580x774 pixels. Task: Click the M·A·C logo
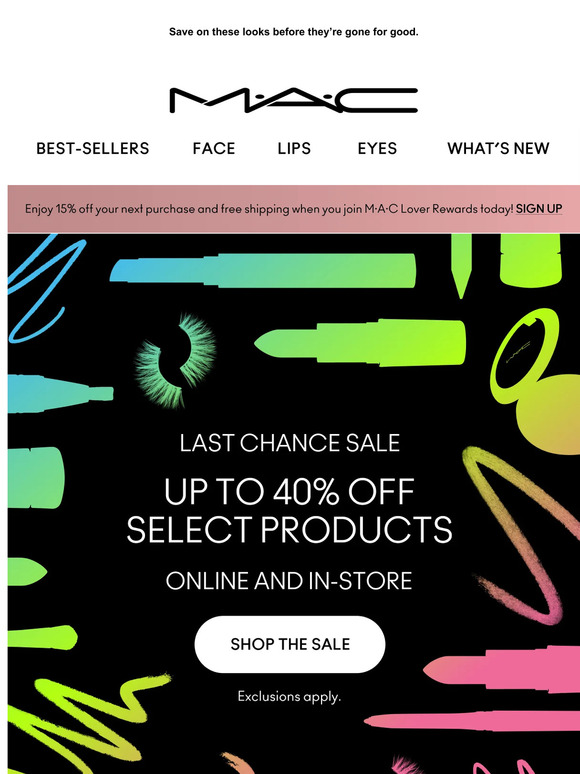293,101
